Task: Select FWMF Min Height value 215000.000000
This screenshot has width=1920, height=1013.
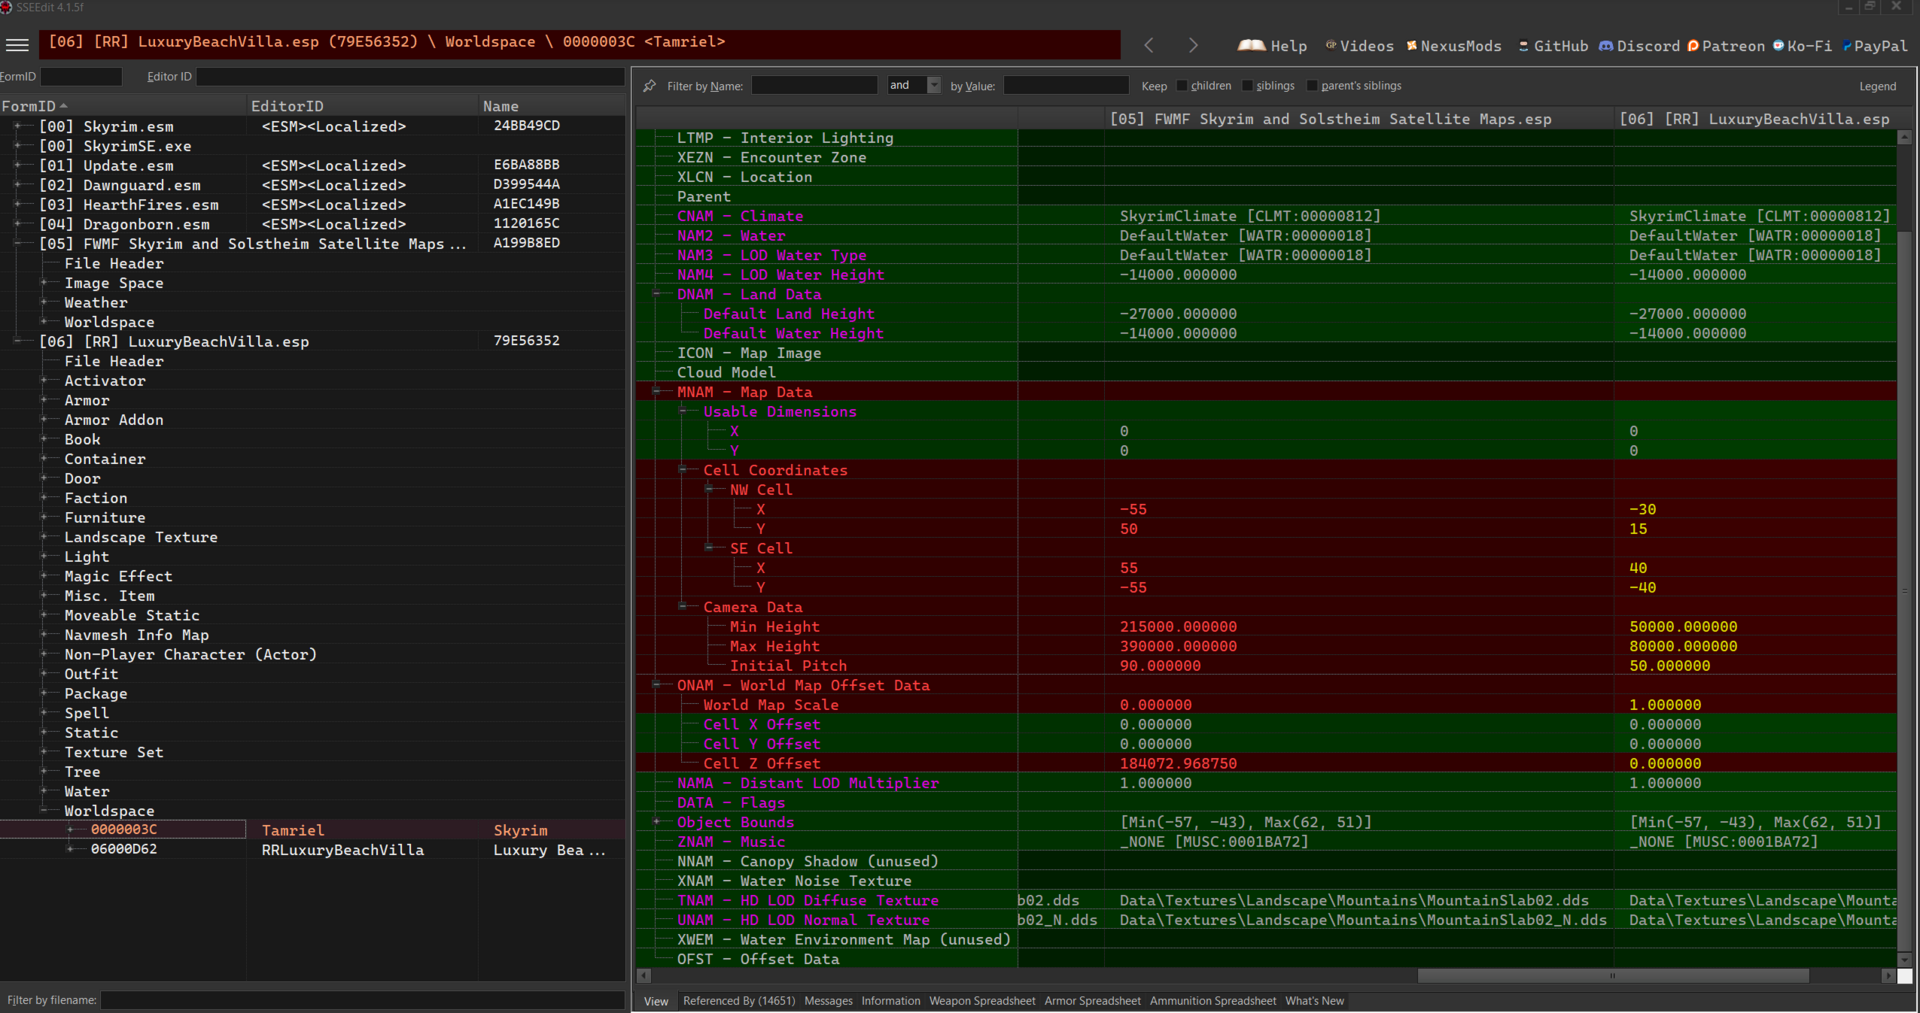Action: coord(1178,627)
